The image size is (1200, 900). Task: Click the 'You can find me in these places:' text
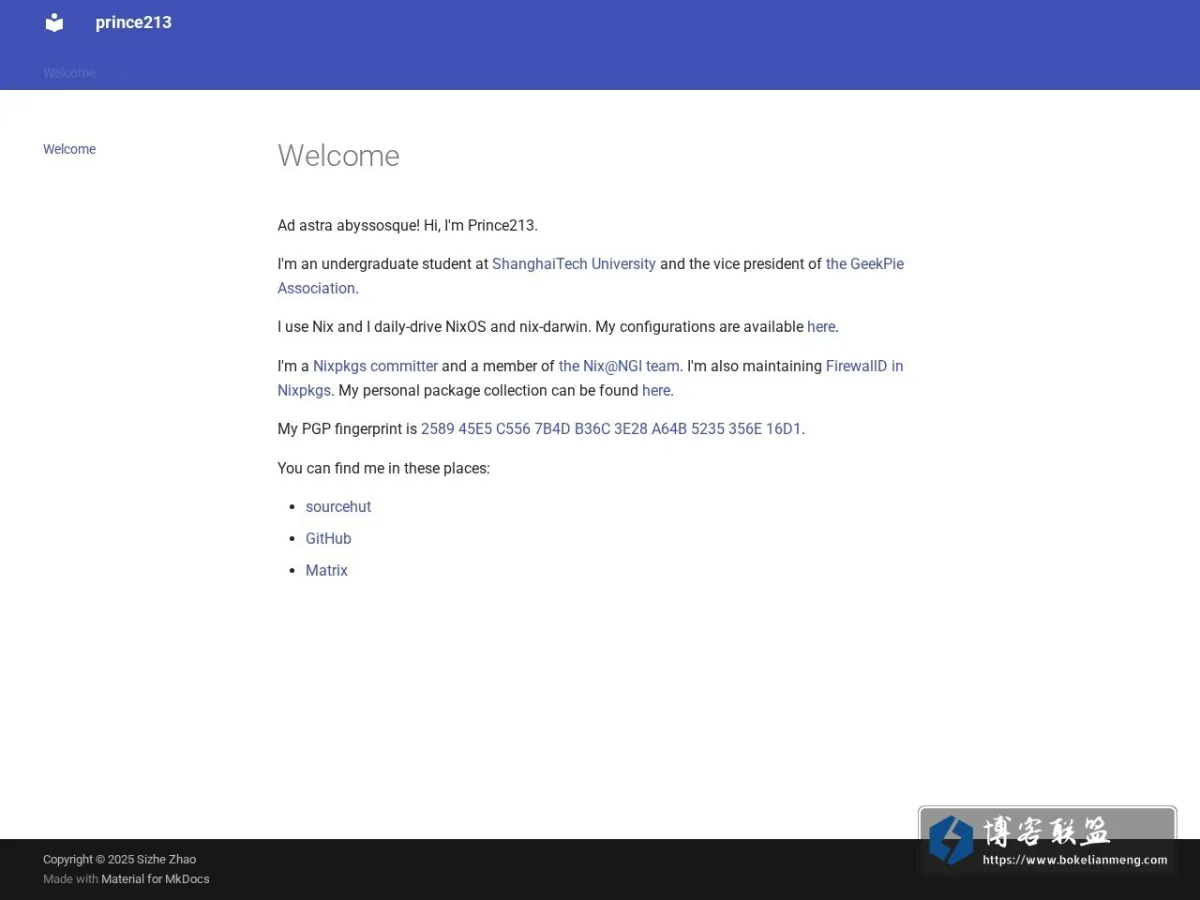tap(384, 468)
